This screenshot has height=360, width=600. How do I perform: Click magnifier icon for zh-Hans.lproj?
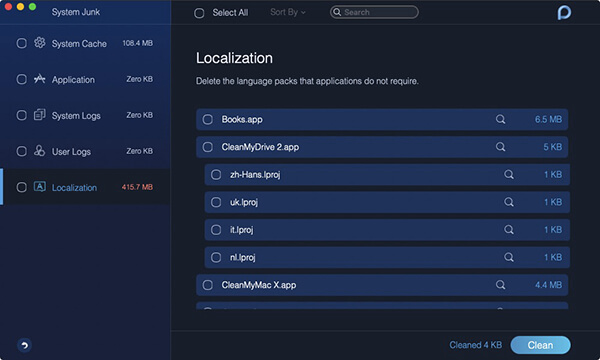point(509,174)
